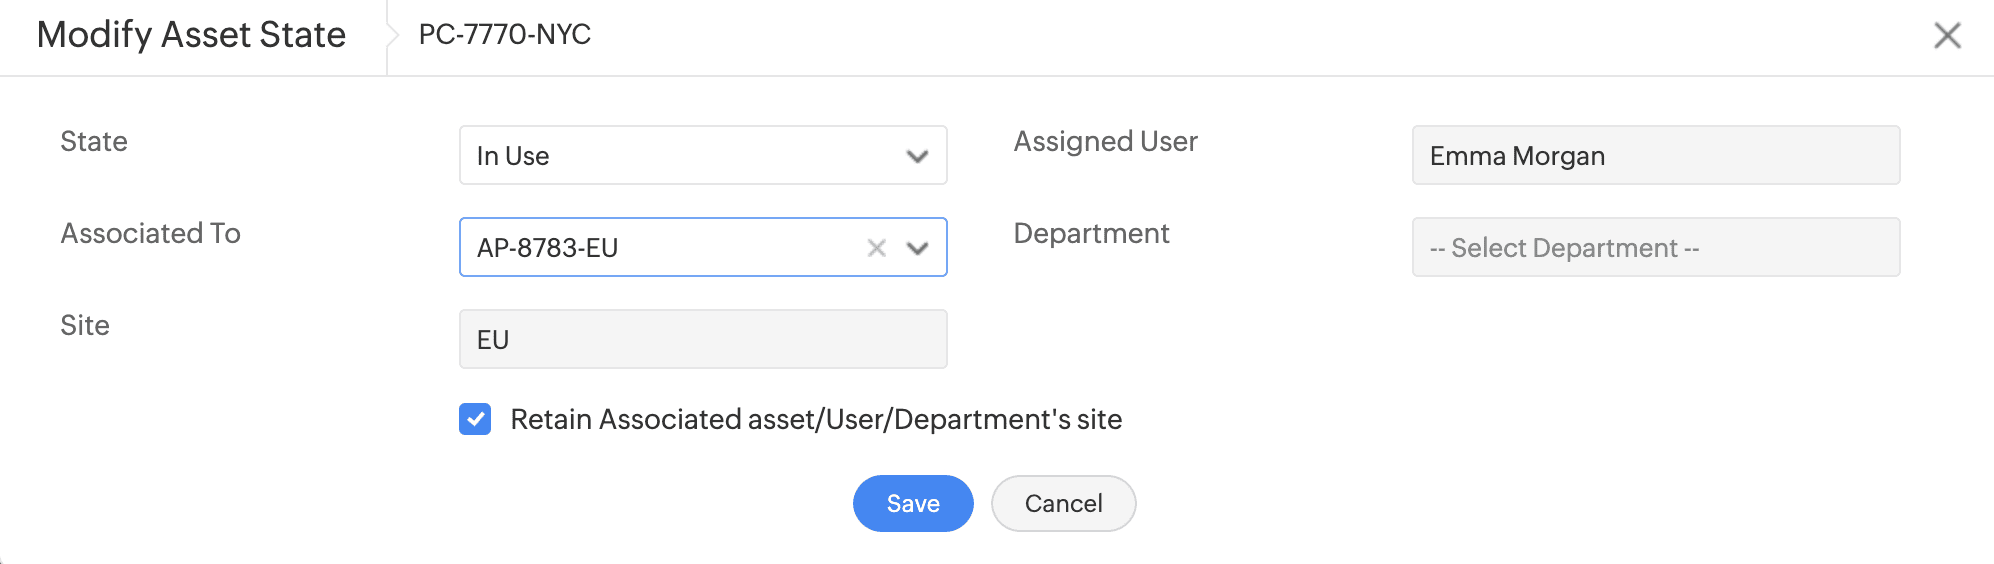This screenshot has height=564, width=1994.
Task: Uncheck the Retain Associated asset site checkbox
Action: [475, 419]
